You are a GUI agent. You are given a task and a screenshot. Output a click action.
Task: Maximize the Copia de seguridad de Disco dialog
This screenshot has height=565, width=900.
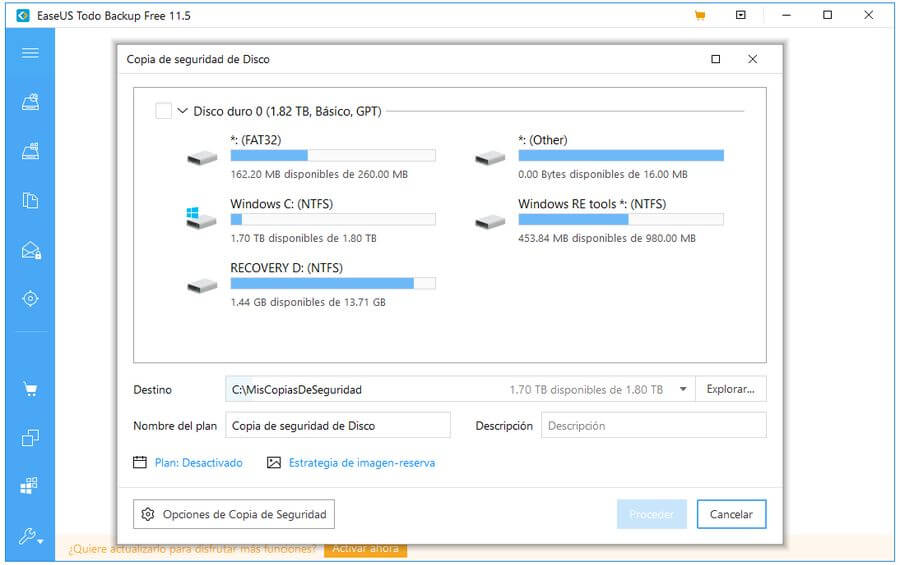pos(716,59)
